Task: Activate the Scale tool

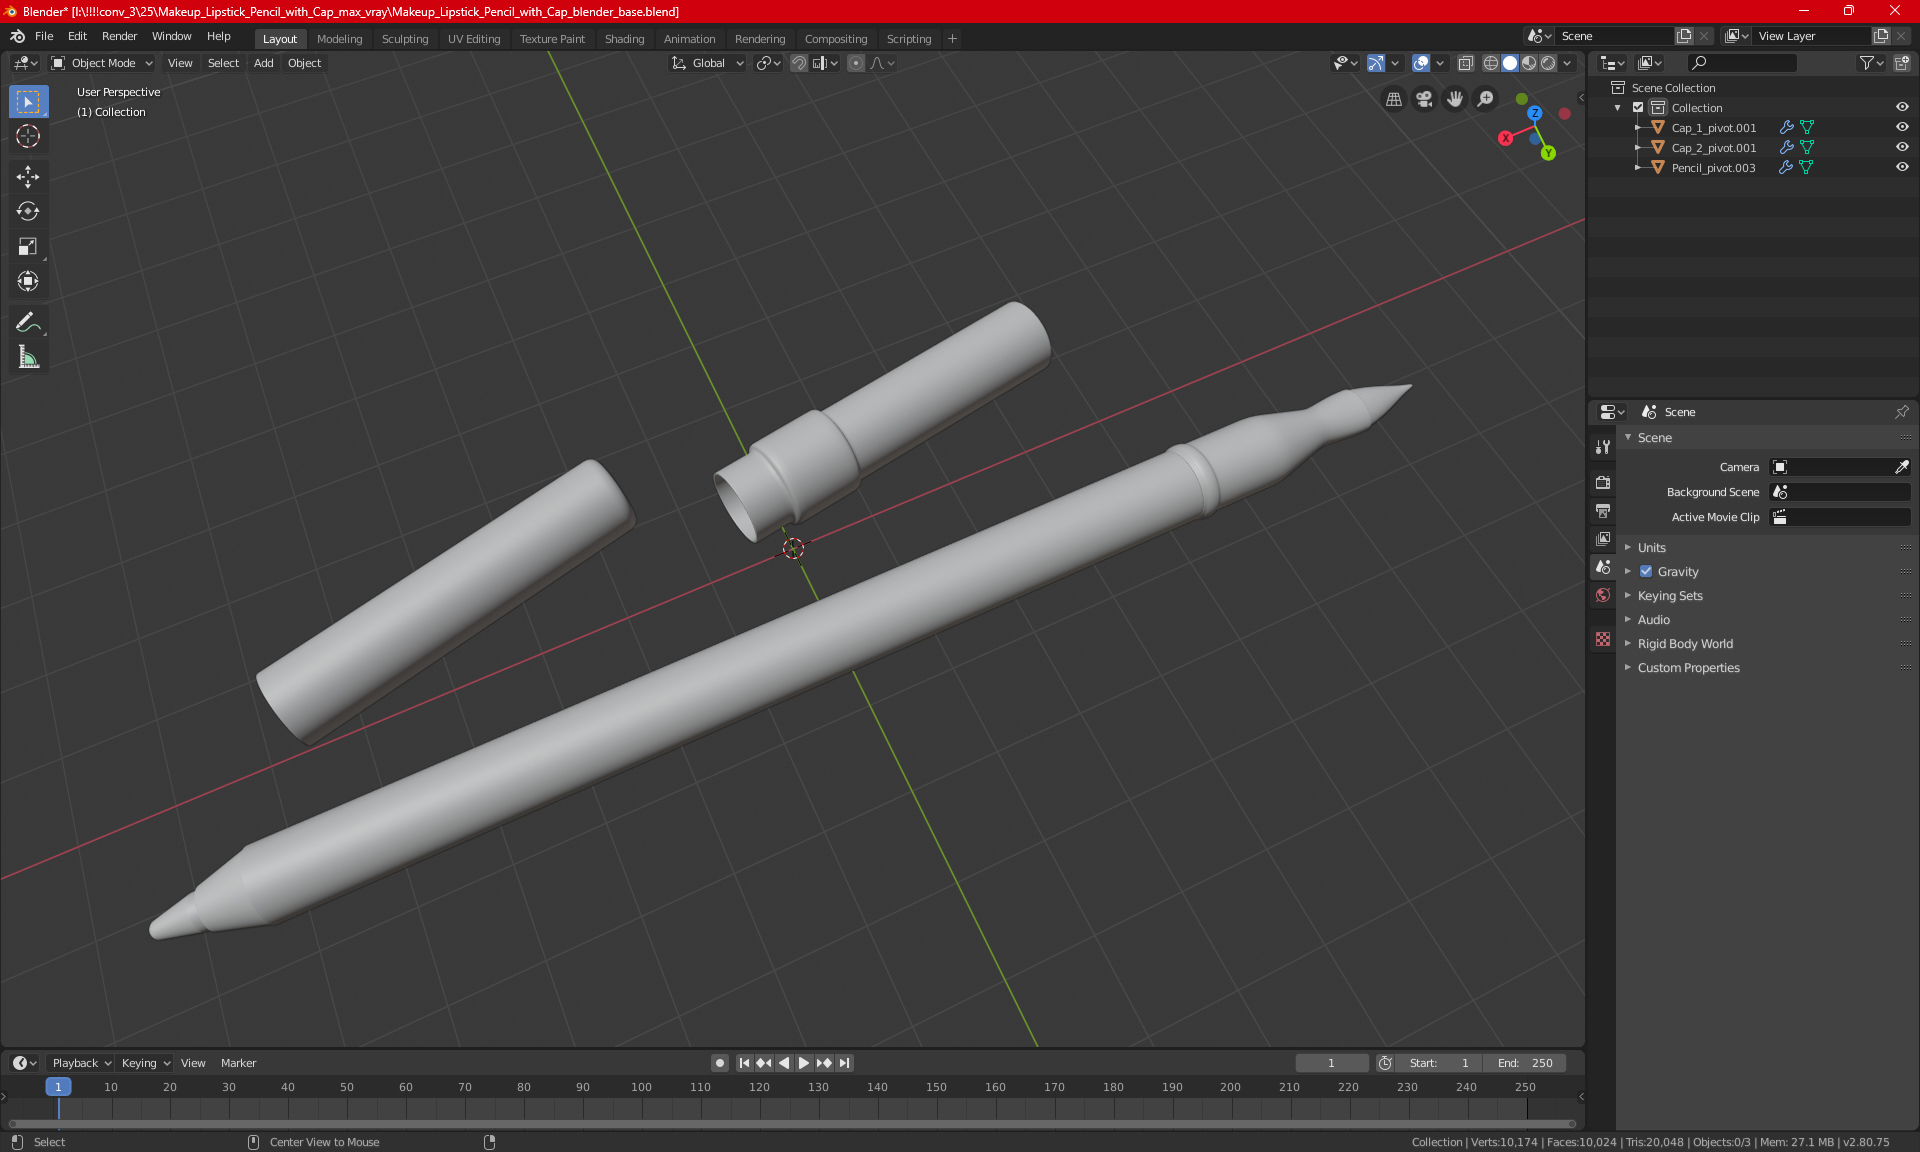Action: tap(28, 246)
